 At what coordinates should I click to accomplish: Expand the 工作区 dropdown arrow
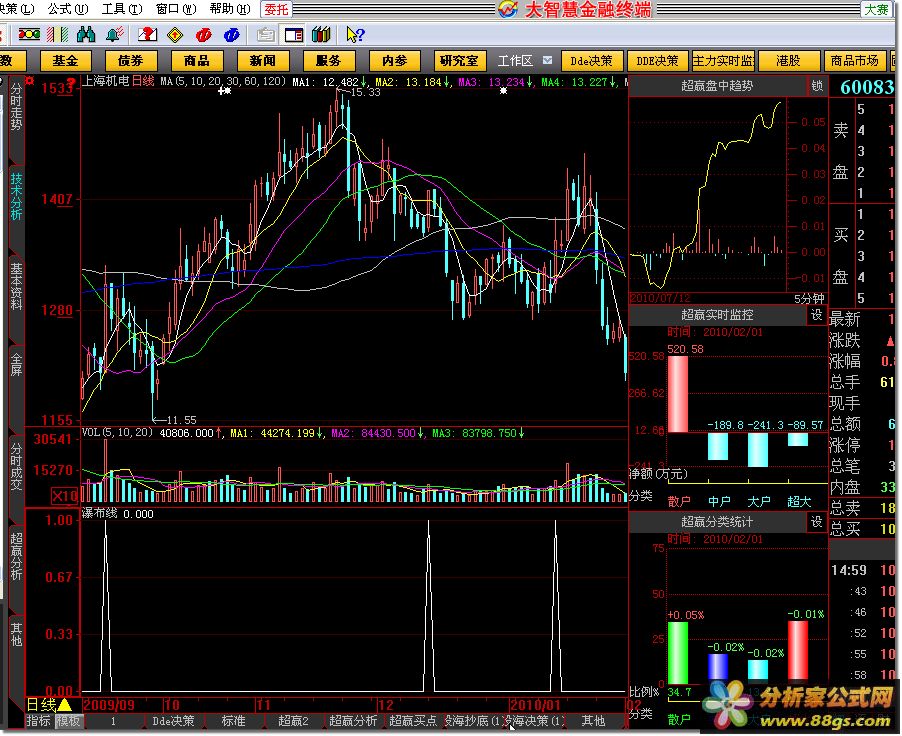(548, 60)
